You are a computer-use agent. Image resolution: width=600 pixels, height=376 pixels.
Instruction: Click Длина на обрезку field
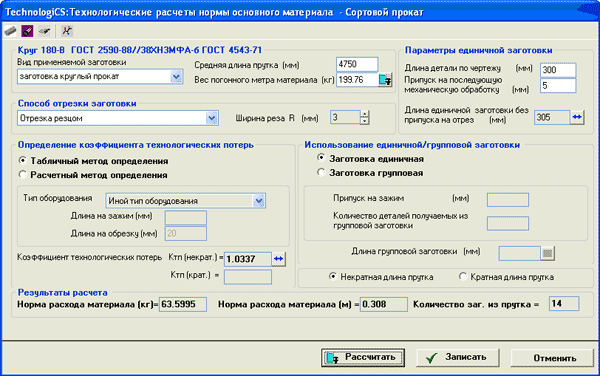point(186,234)
